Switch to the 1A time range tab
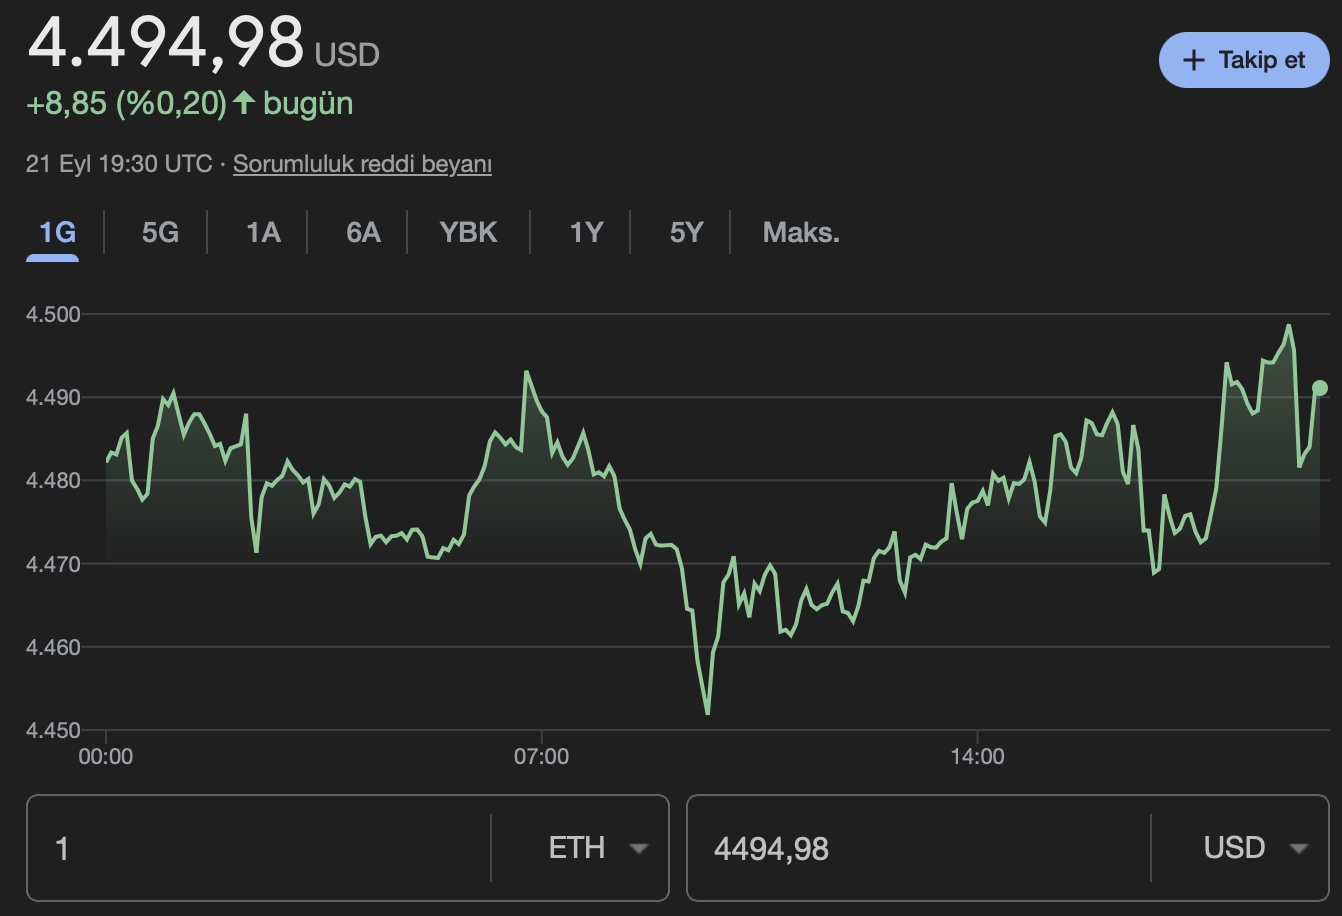 coord(263,232)
